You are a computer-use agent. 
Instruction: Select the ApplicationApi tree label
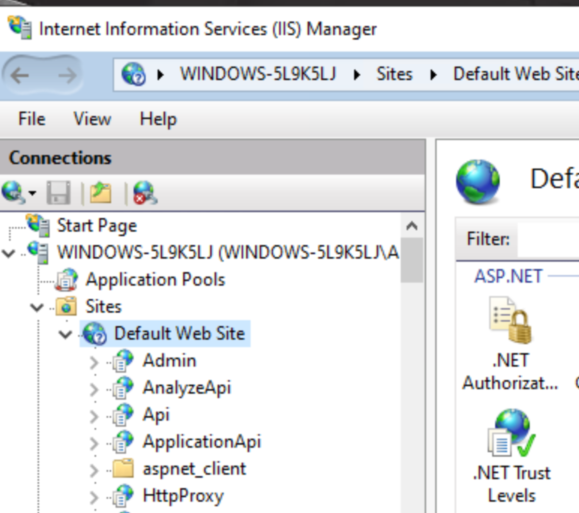coord(202,442)
